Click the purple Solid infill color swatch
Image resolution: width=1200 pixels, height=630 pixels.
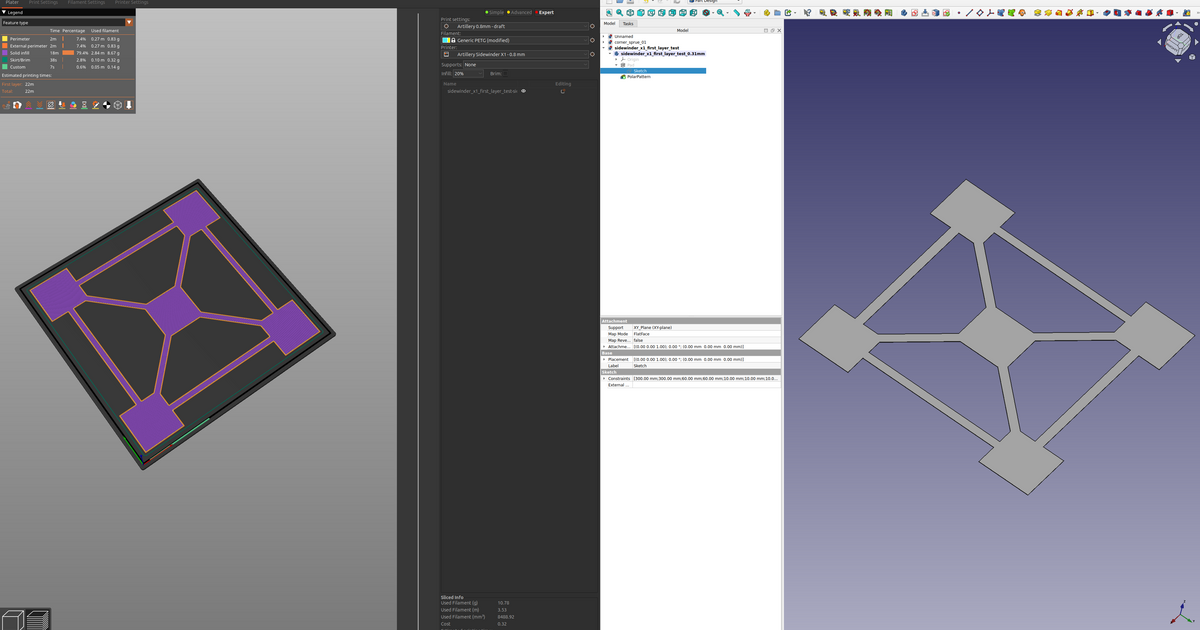click(x=5, y=53)
